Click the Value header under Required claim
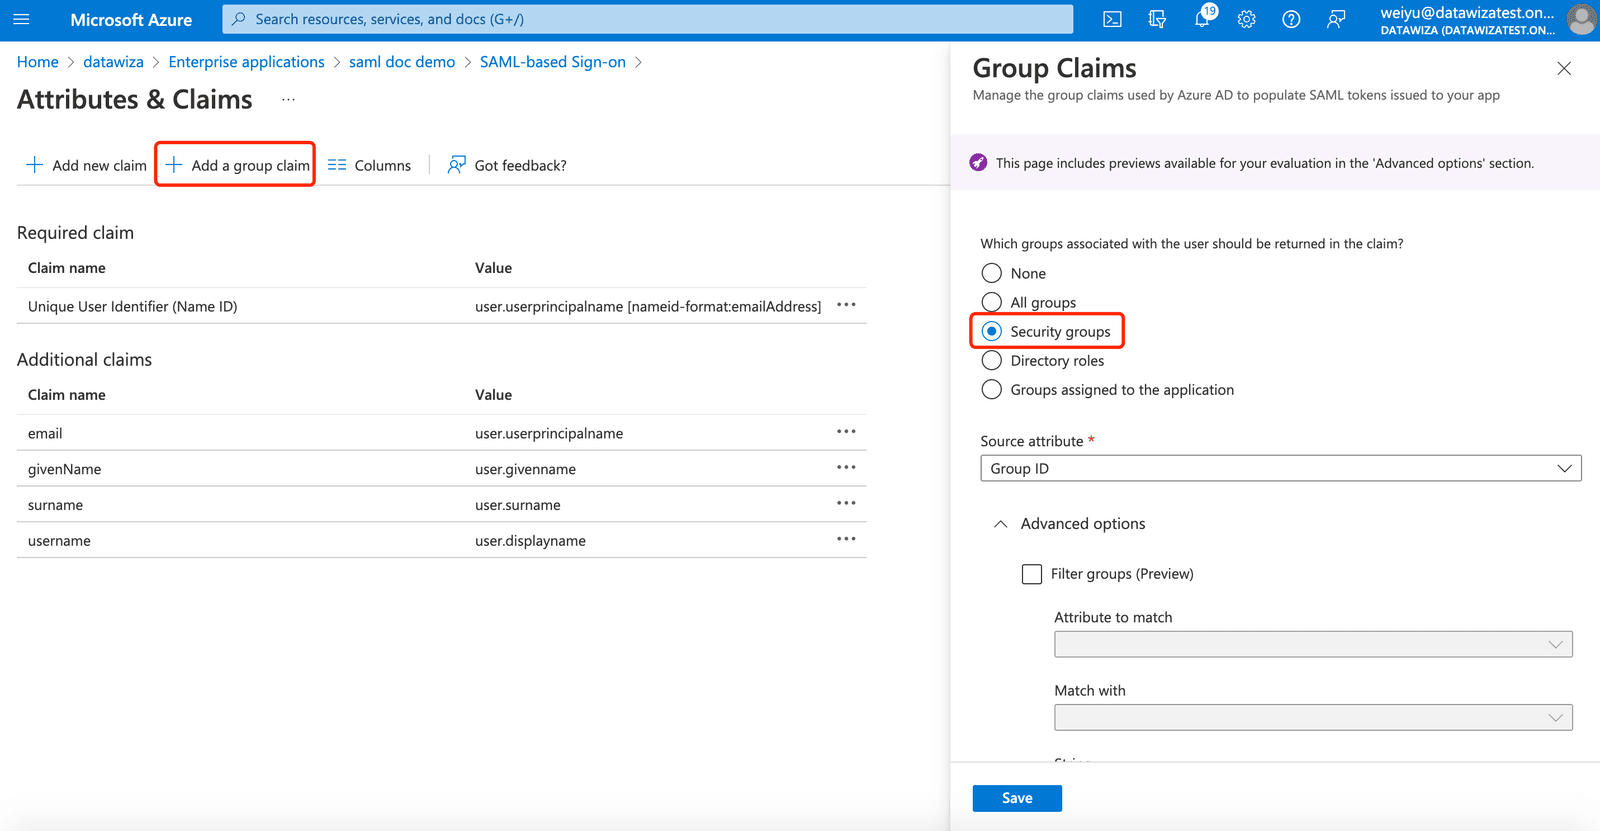Screen dimensions: 1600x831 click(493, 268)
